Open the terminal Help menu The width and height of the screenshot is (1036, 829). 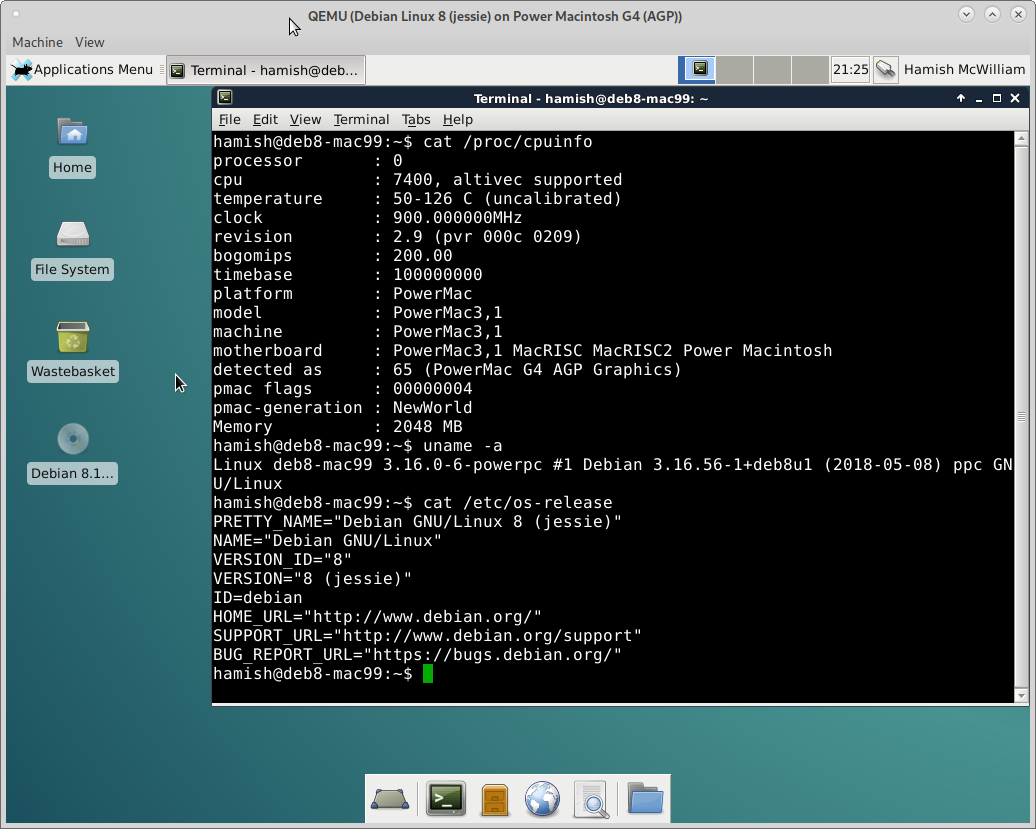[x=458, y=120]
